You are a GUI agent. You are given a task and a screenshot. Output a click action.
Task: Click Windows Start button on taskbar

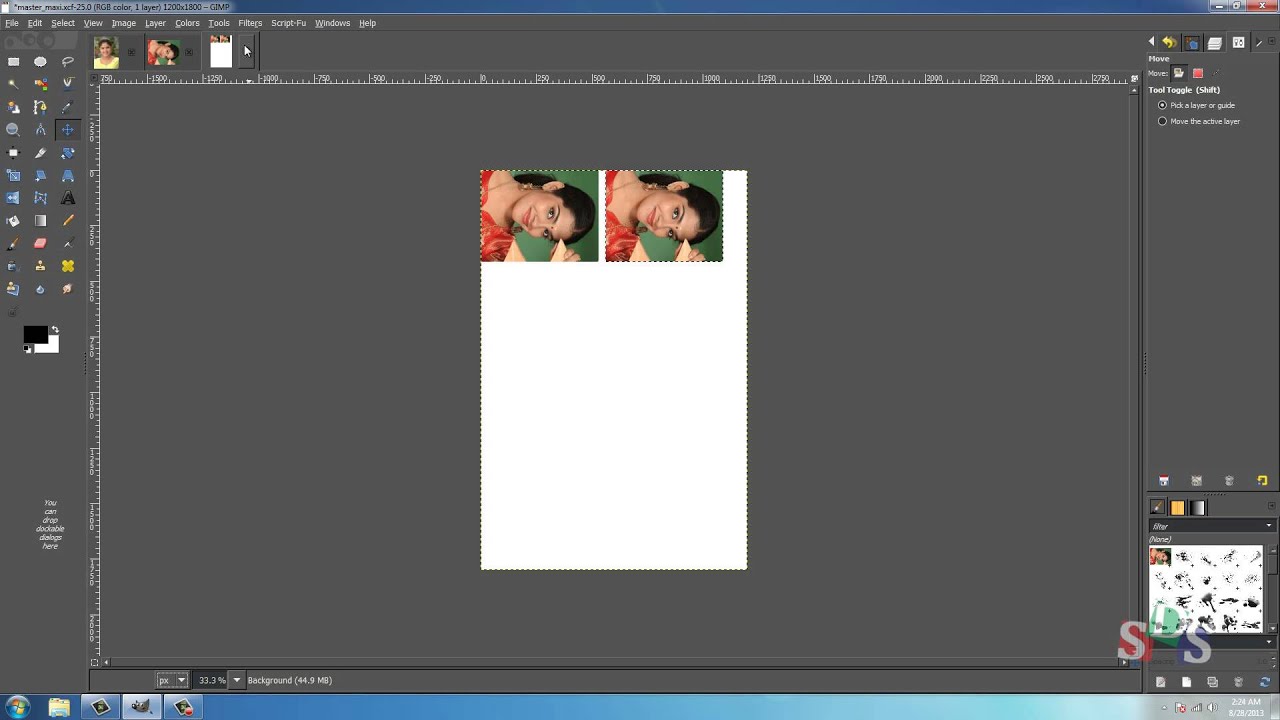[17, 707]
